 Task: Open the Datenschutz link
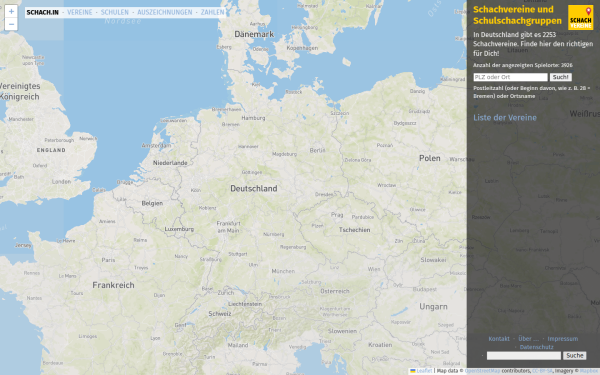[x=536, y=347]
